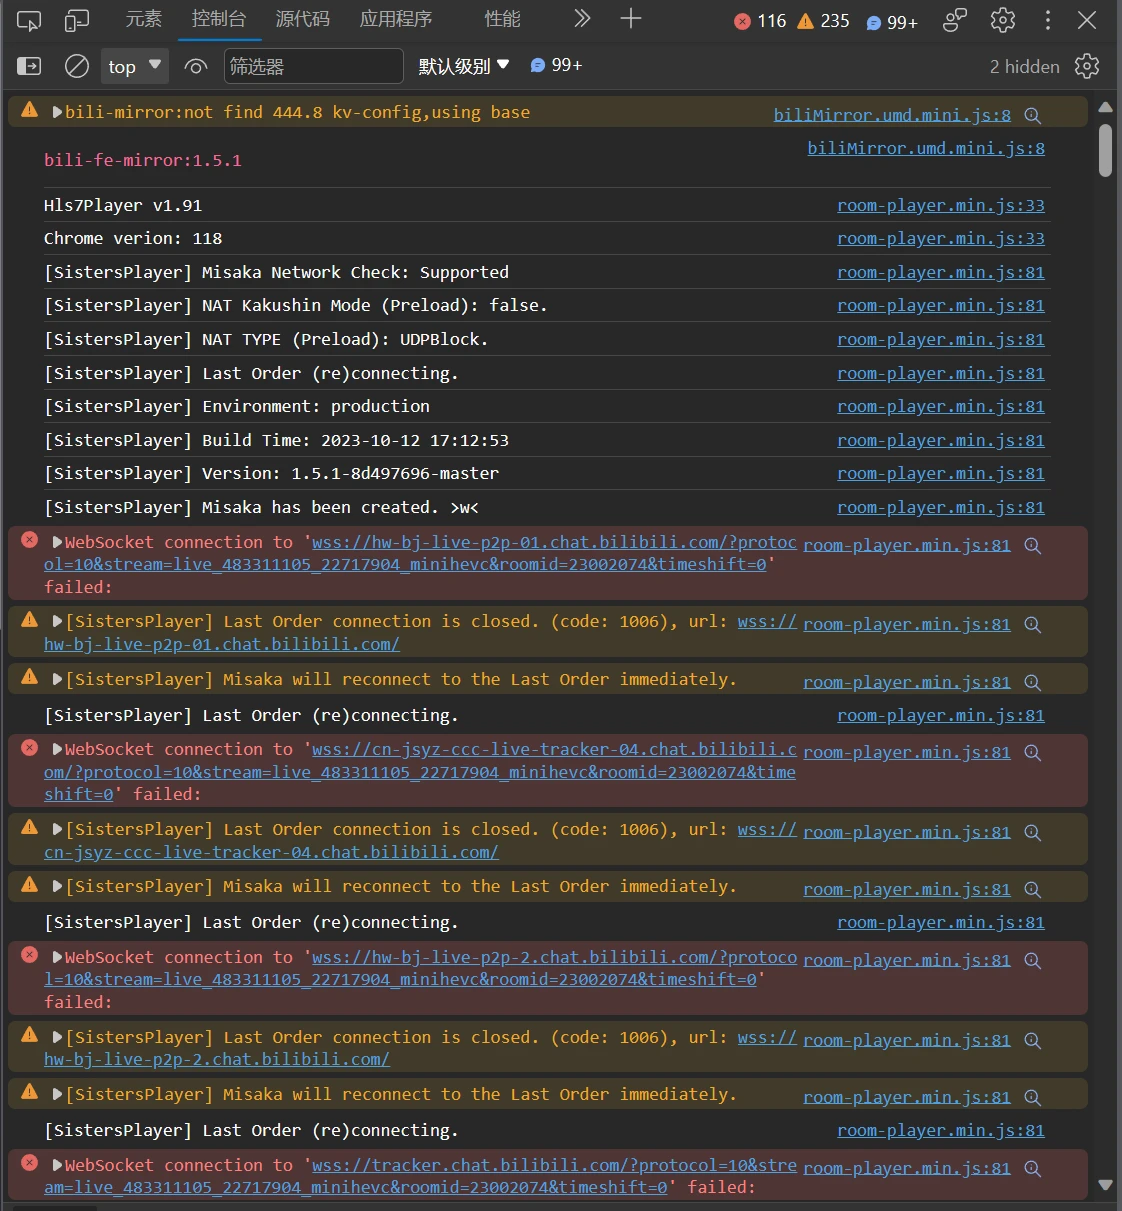Expand the hw-bj-live-p2p-01 WebSocket error
The image size is (1122, 1211).
coord(57,542)
